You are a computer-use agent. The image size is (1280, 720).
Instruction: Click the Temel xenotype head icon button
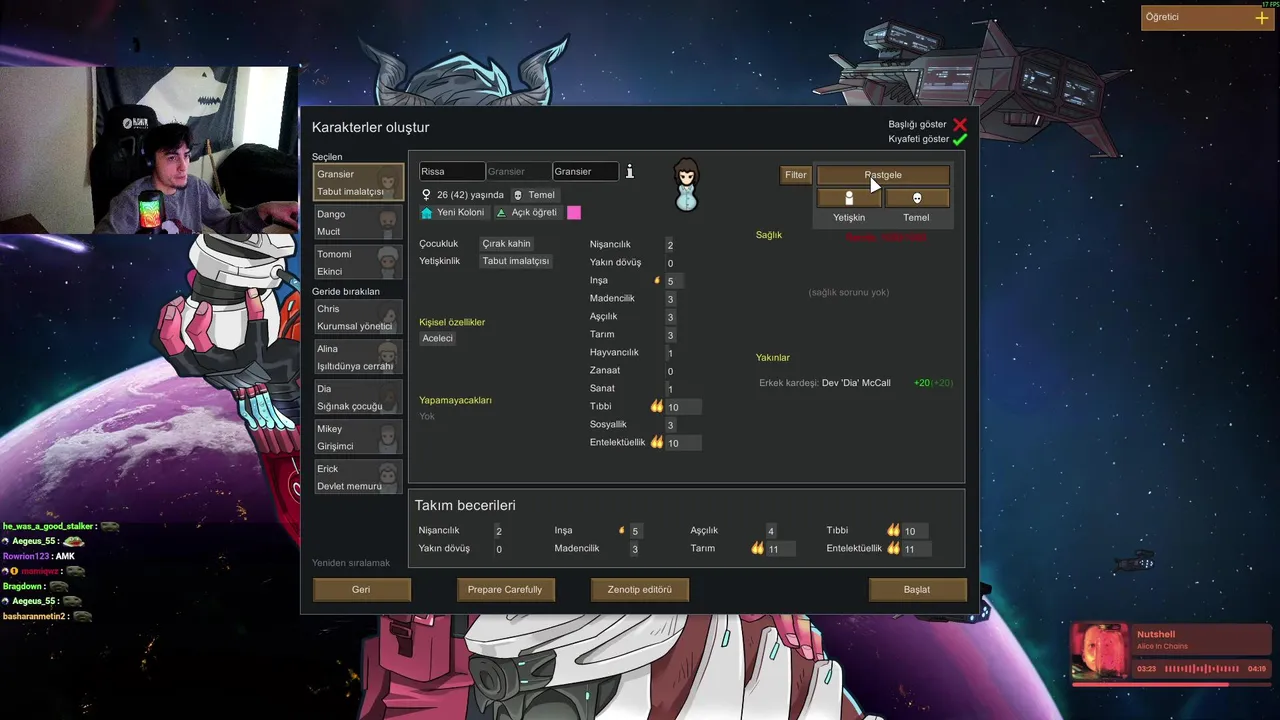917,198
